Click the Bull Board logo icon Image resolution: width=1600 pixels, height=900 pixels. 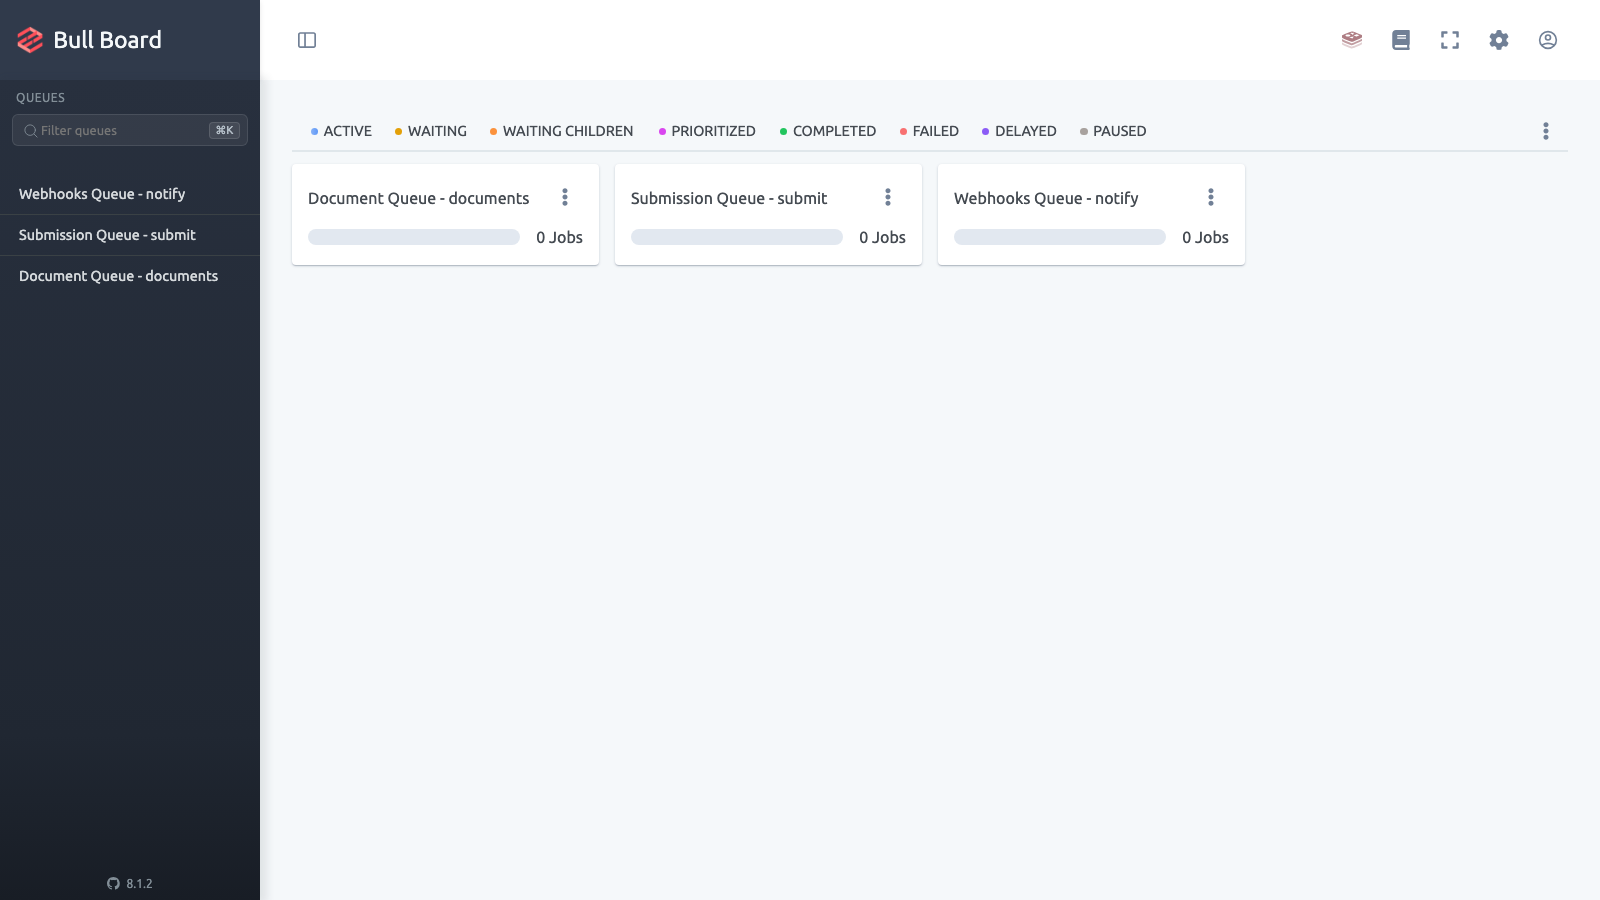(x=30, y=40)
